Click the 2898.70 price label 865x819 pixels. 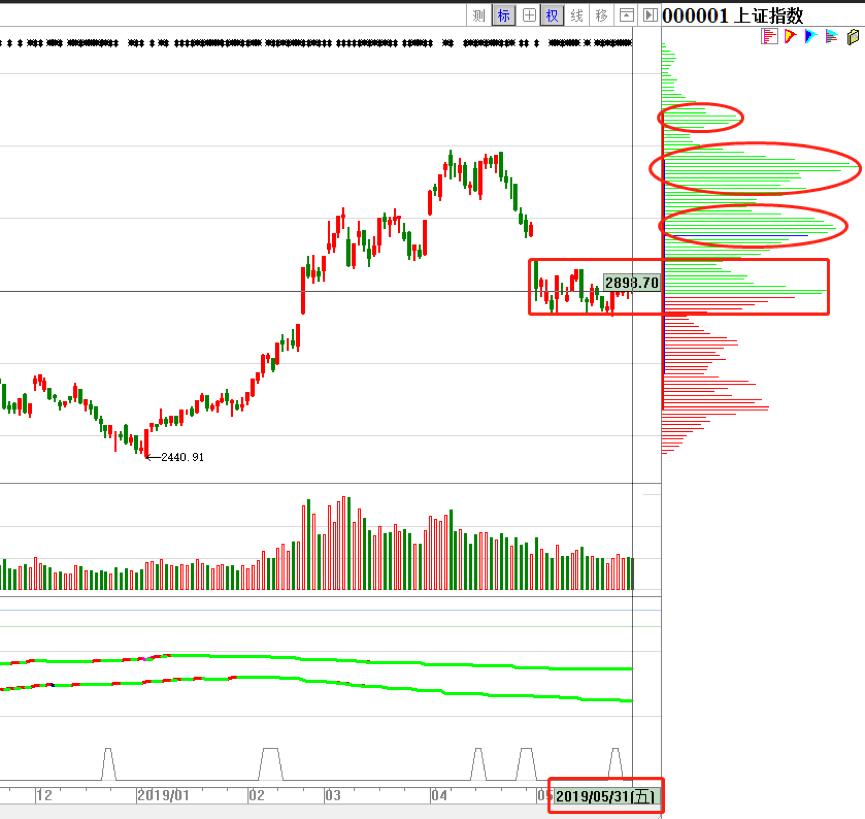[x=632, y=283]
